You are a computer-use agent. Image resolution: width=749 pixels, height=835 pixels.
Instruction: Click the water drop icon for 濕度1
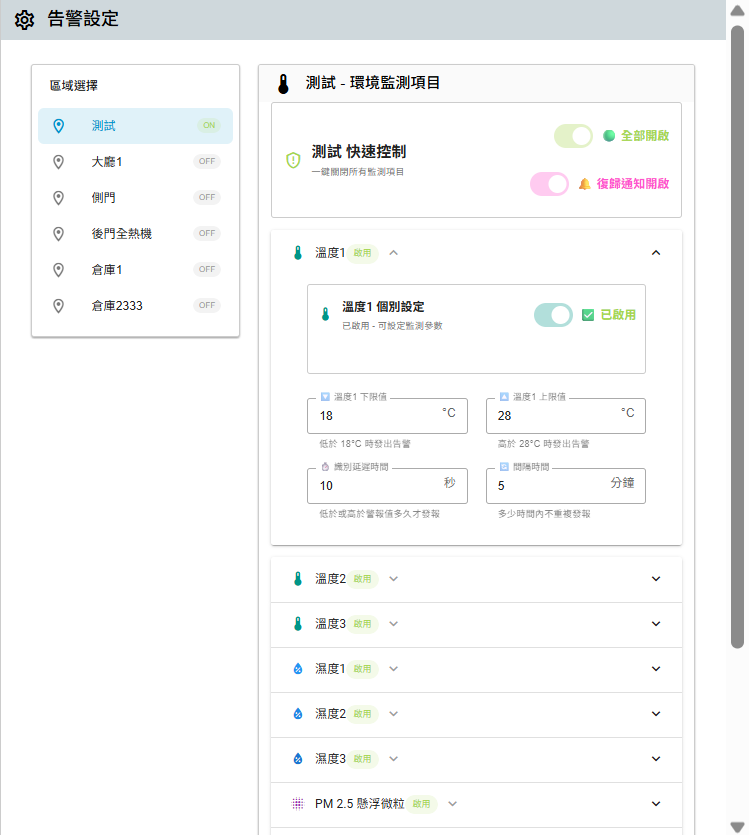coord(297,668)
